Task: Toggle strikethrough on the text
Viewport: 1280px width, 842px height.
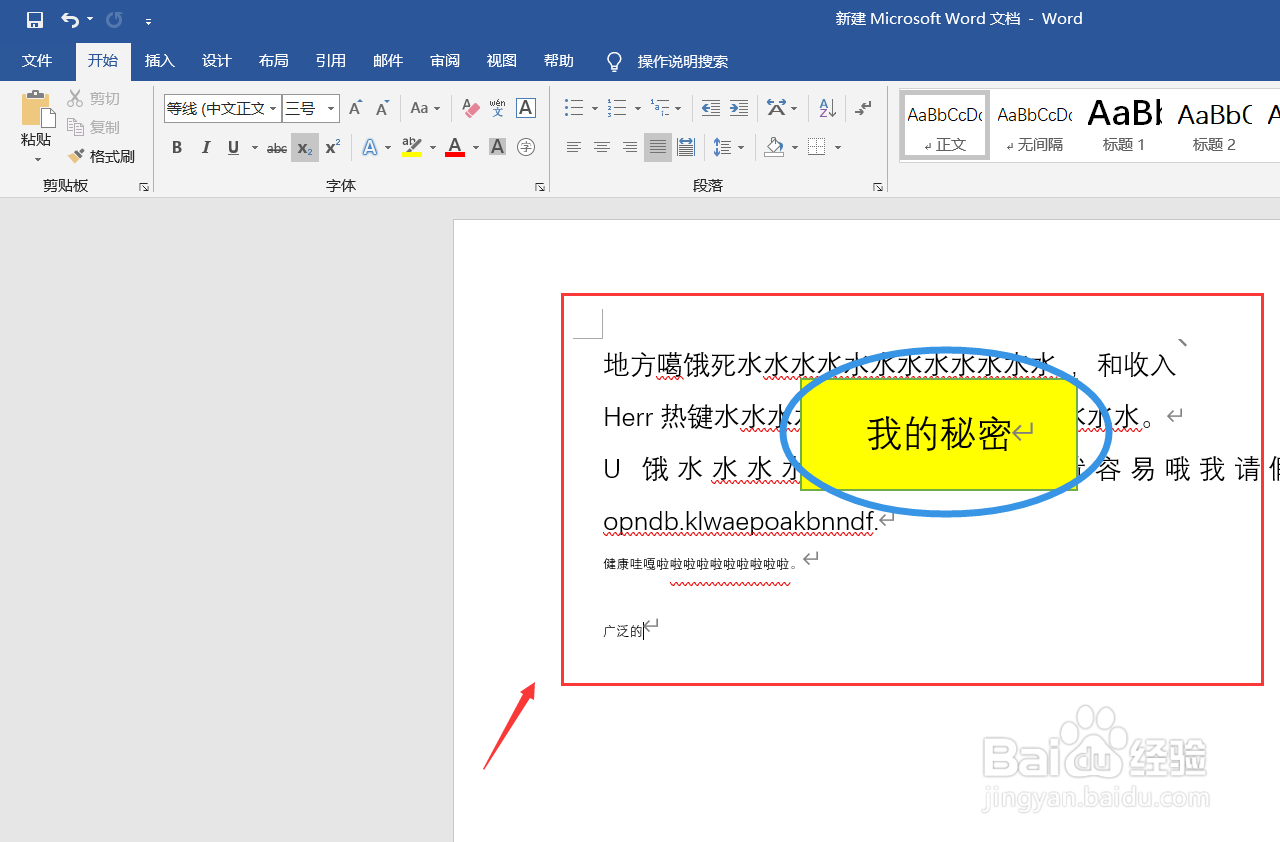Action: (x=276, y=147)
